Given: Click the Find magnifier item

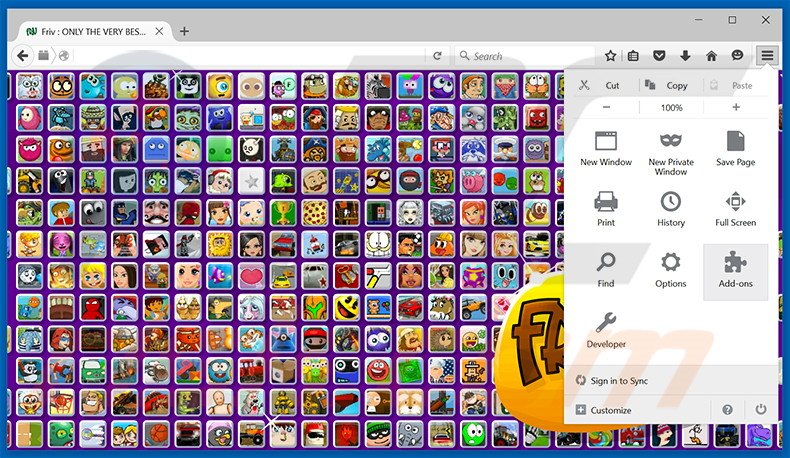Looking at the screenshot, I should 606,272.
